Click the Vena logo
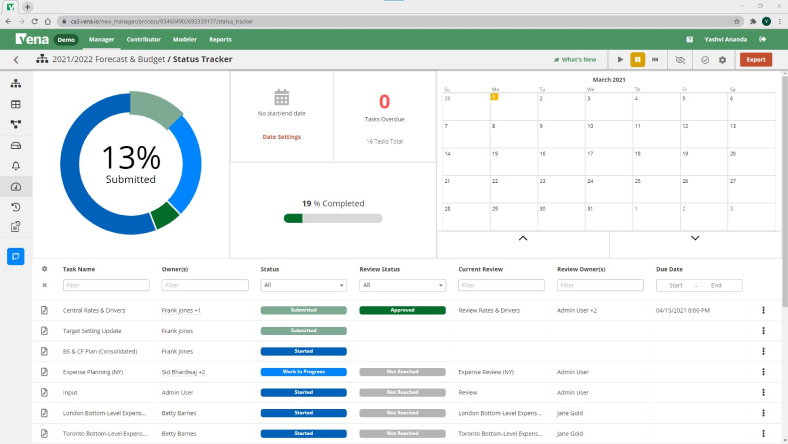Viewport: 788px width, 444px height. coord(32,39)
